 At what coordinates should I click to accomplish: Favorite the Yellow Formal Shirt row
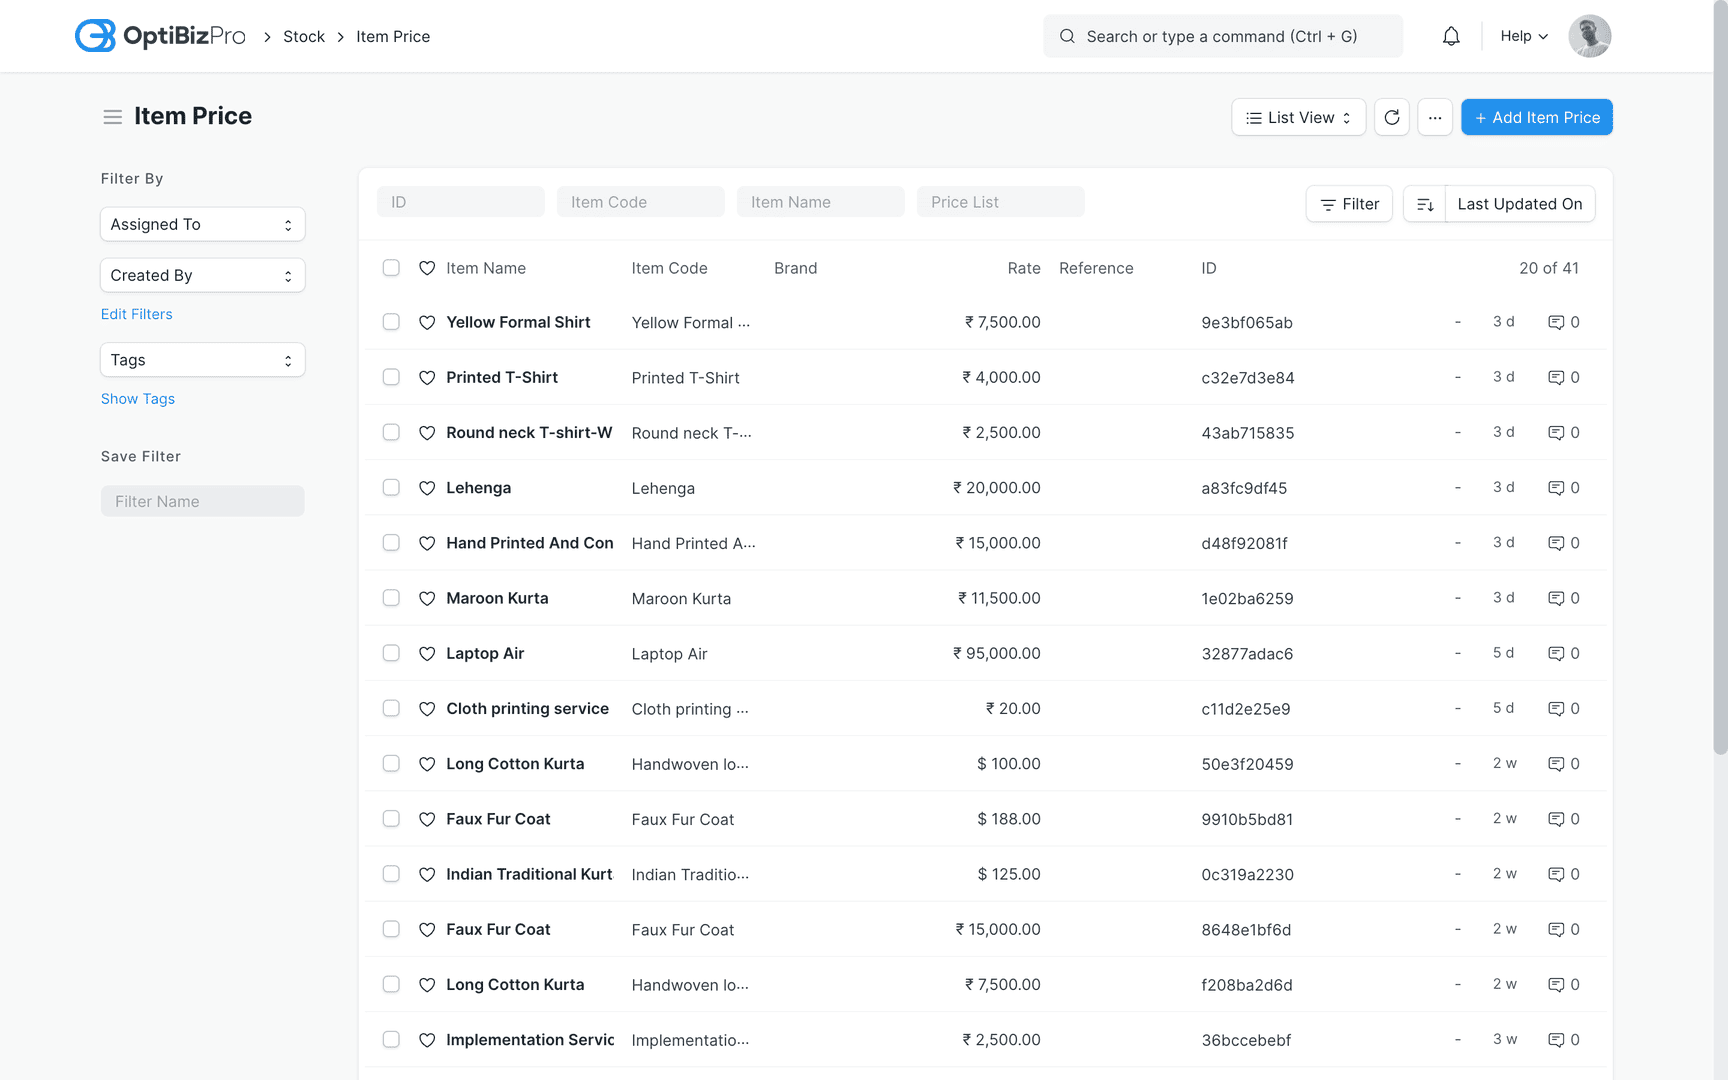[x=427, y=322]
